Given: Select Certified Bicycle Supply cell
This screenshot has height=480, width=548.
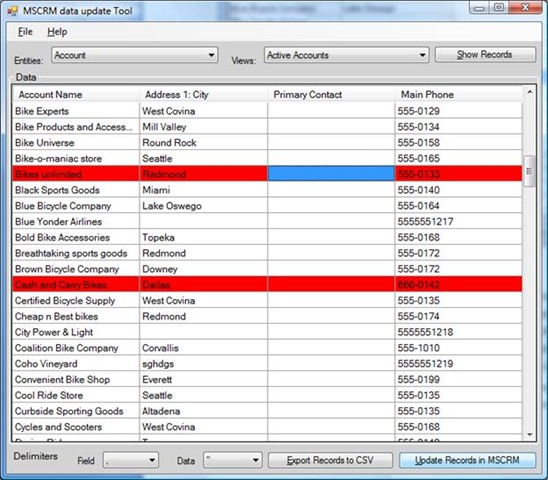Looking at the screenshot, I should [x=76, y=300].
